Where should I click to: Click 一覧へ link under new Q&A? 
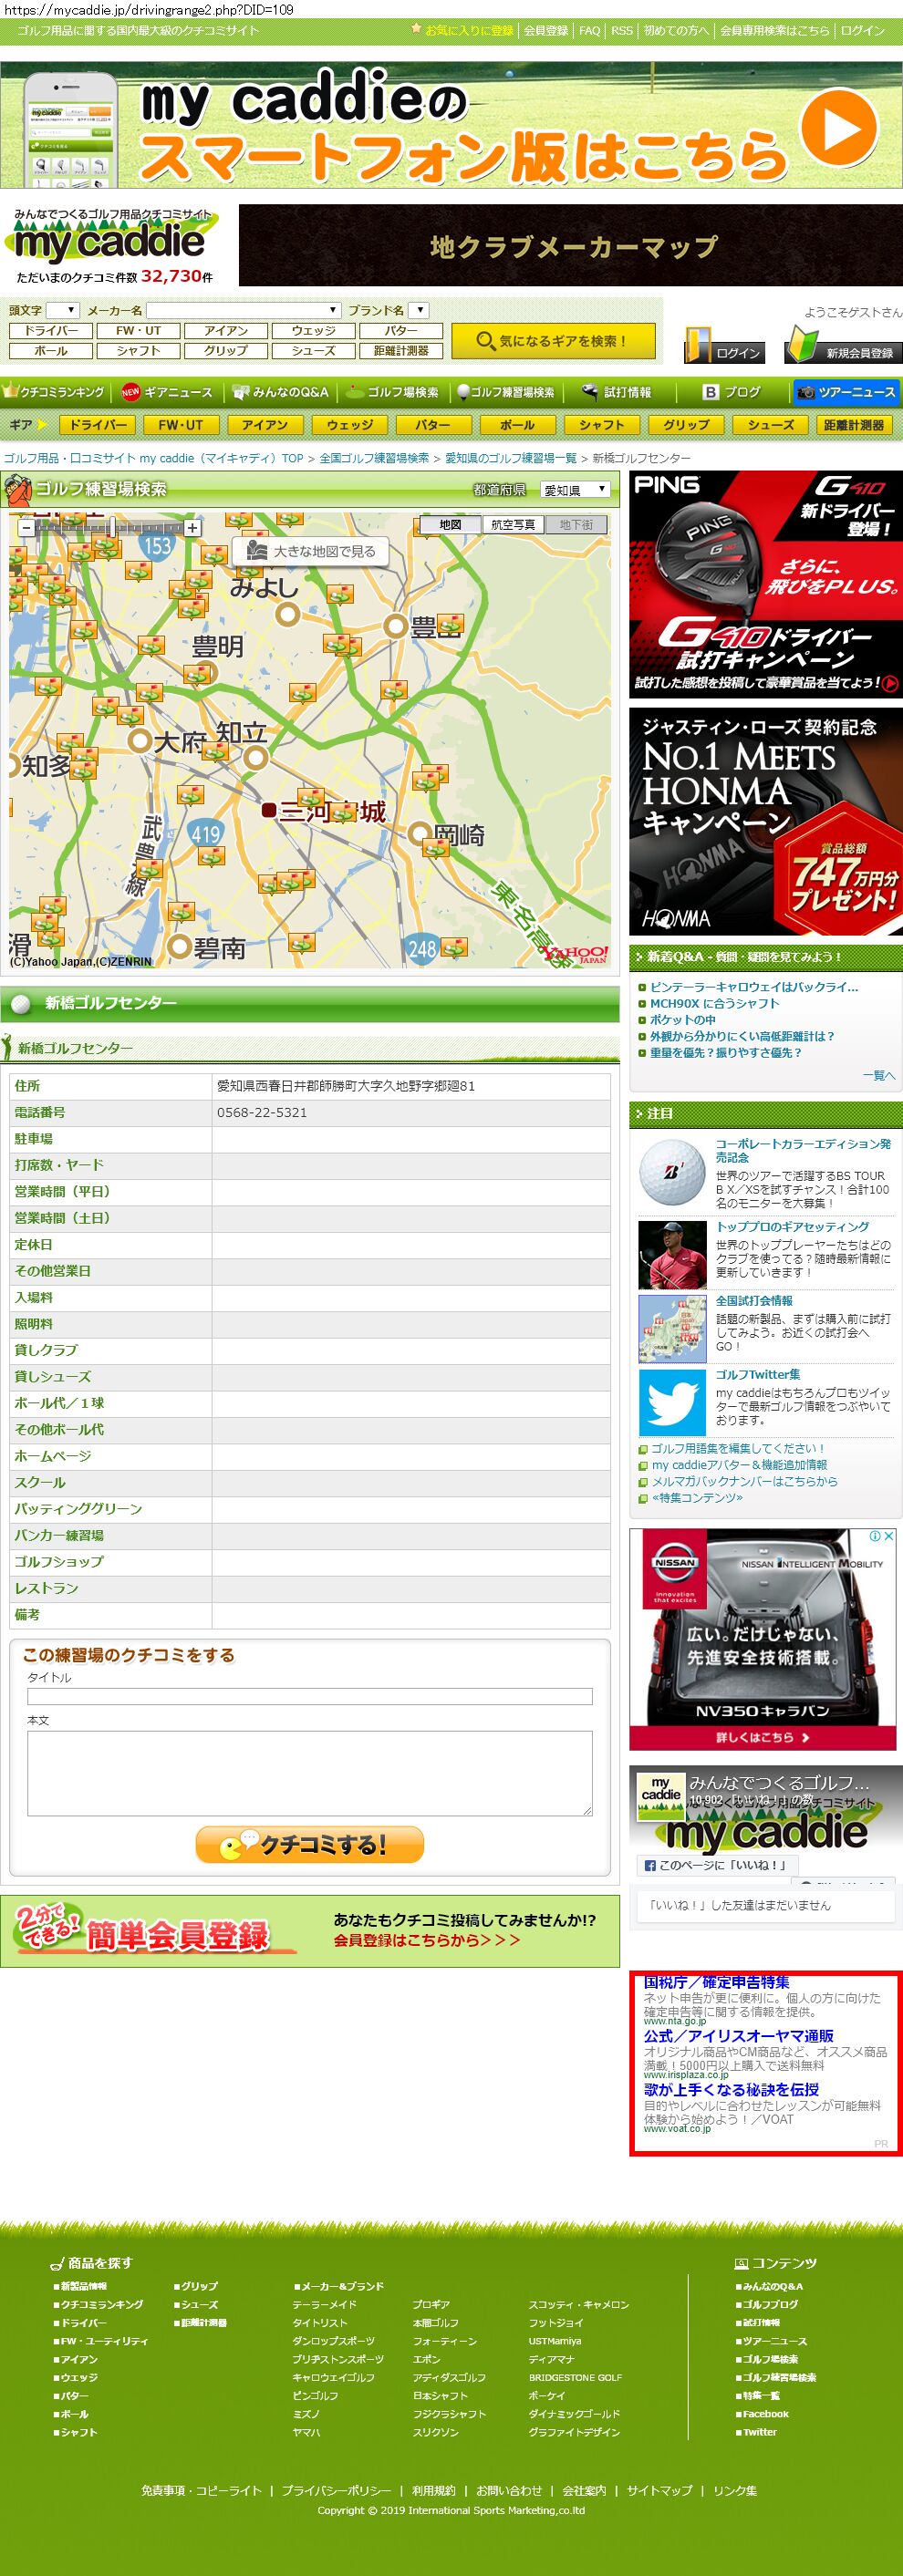tap(879, 1076)
